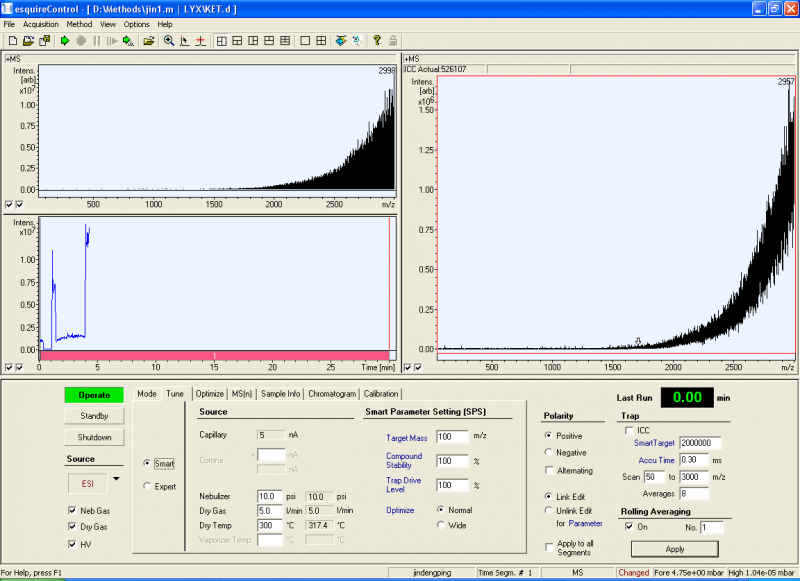The width and height of the screenshot is (800, 581).
Task: Open the ESI source dropdown arrow
Action: [118, 480]
